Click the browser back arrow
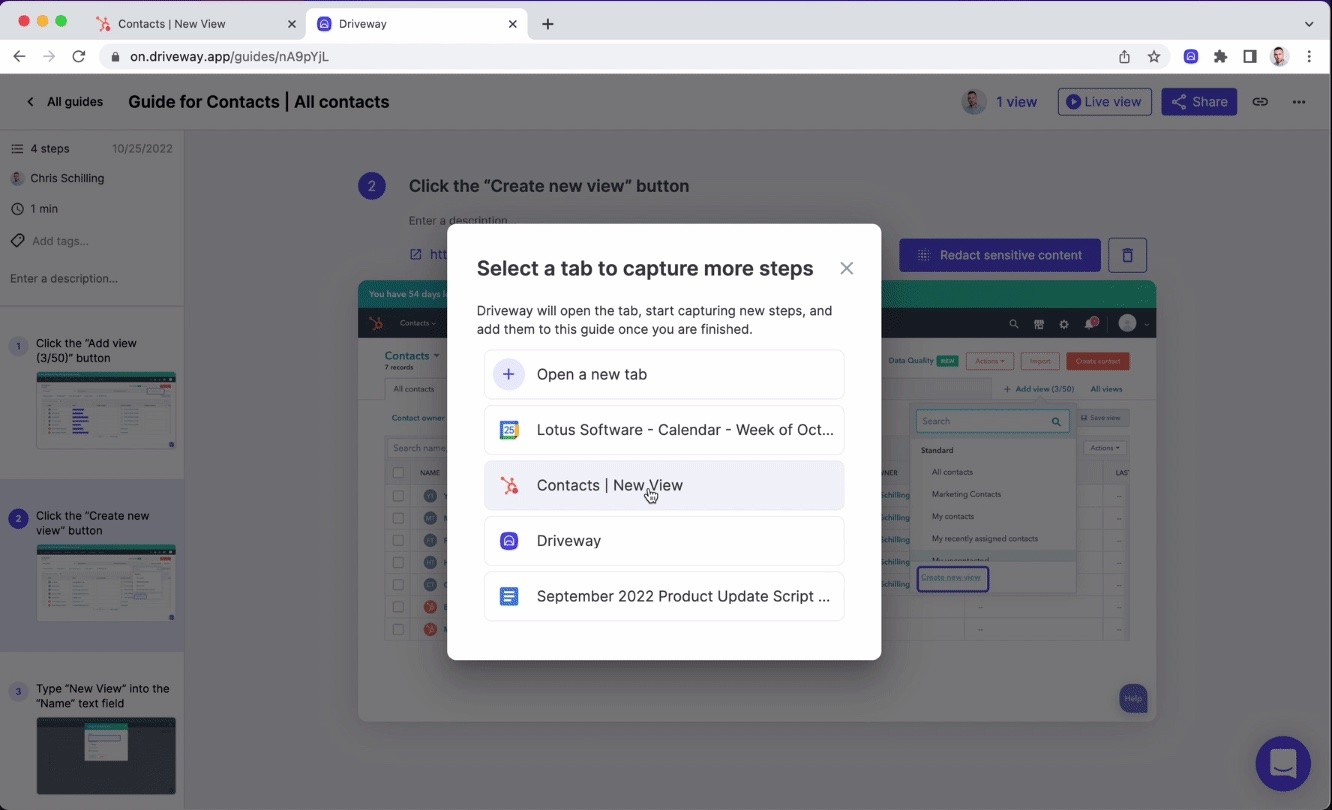 (19, 57)
